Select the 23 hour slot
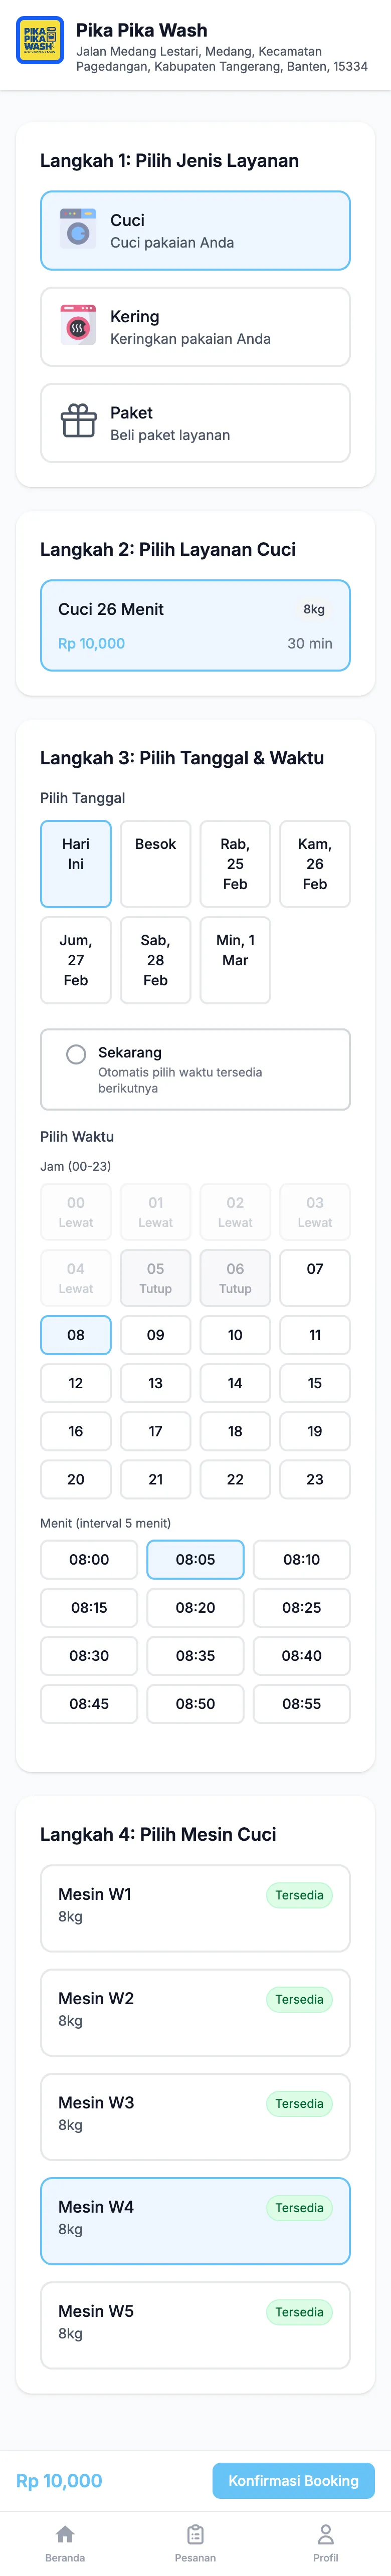391x2576 pixels. (315, 1479)
